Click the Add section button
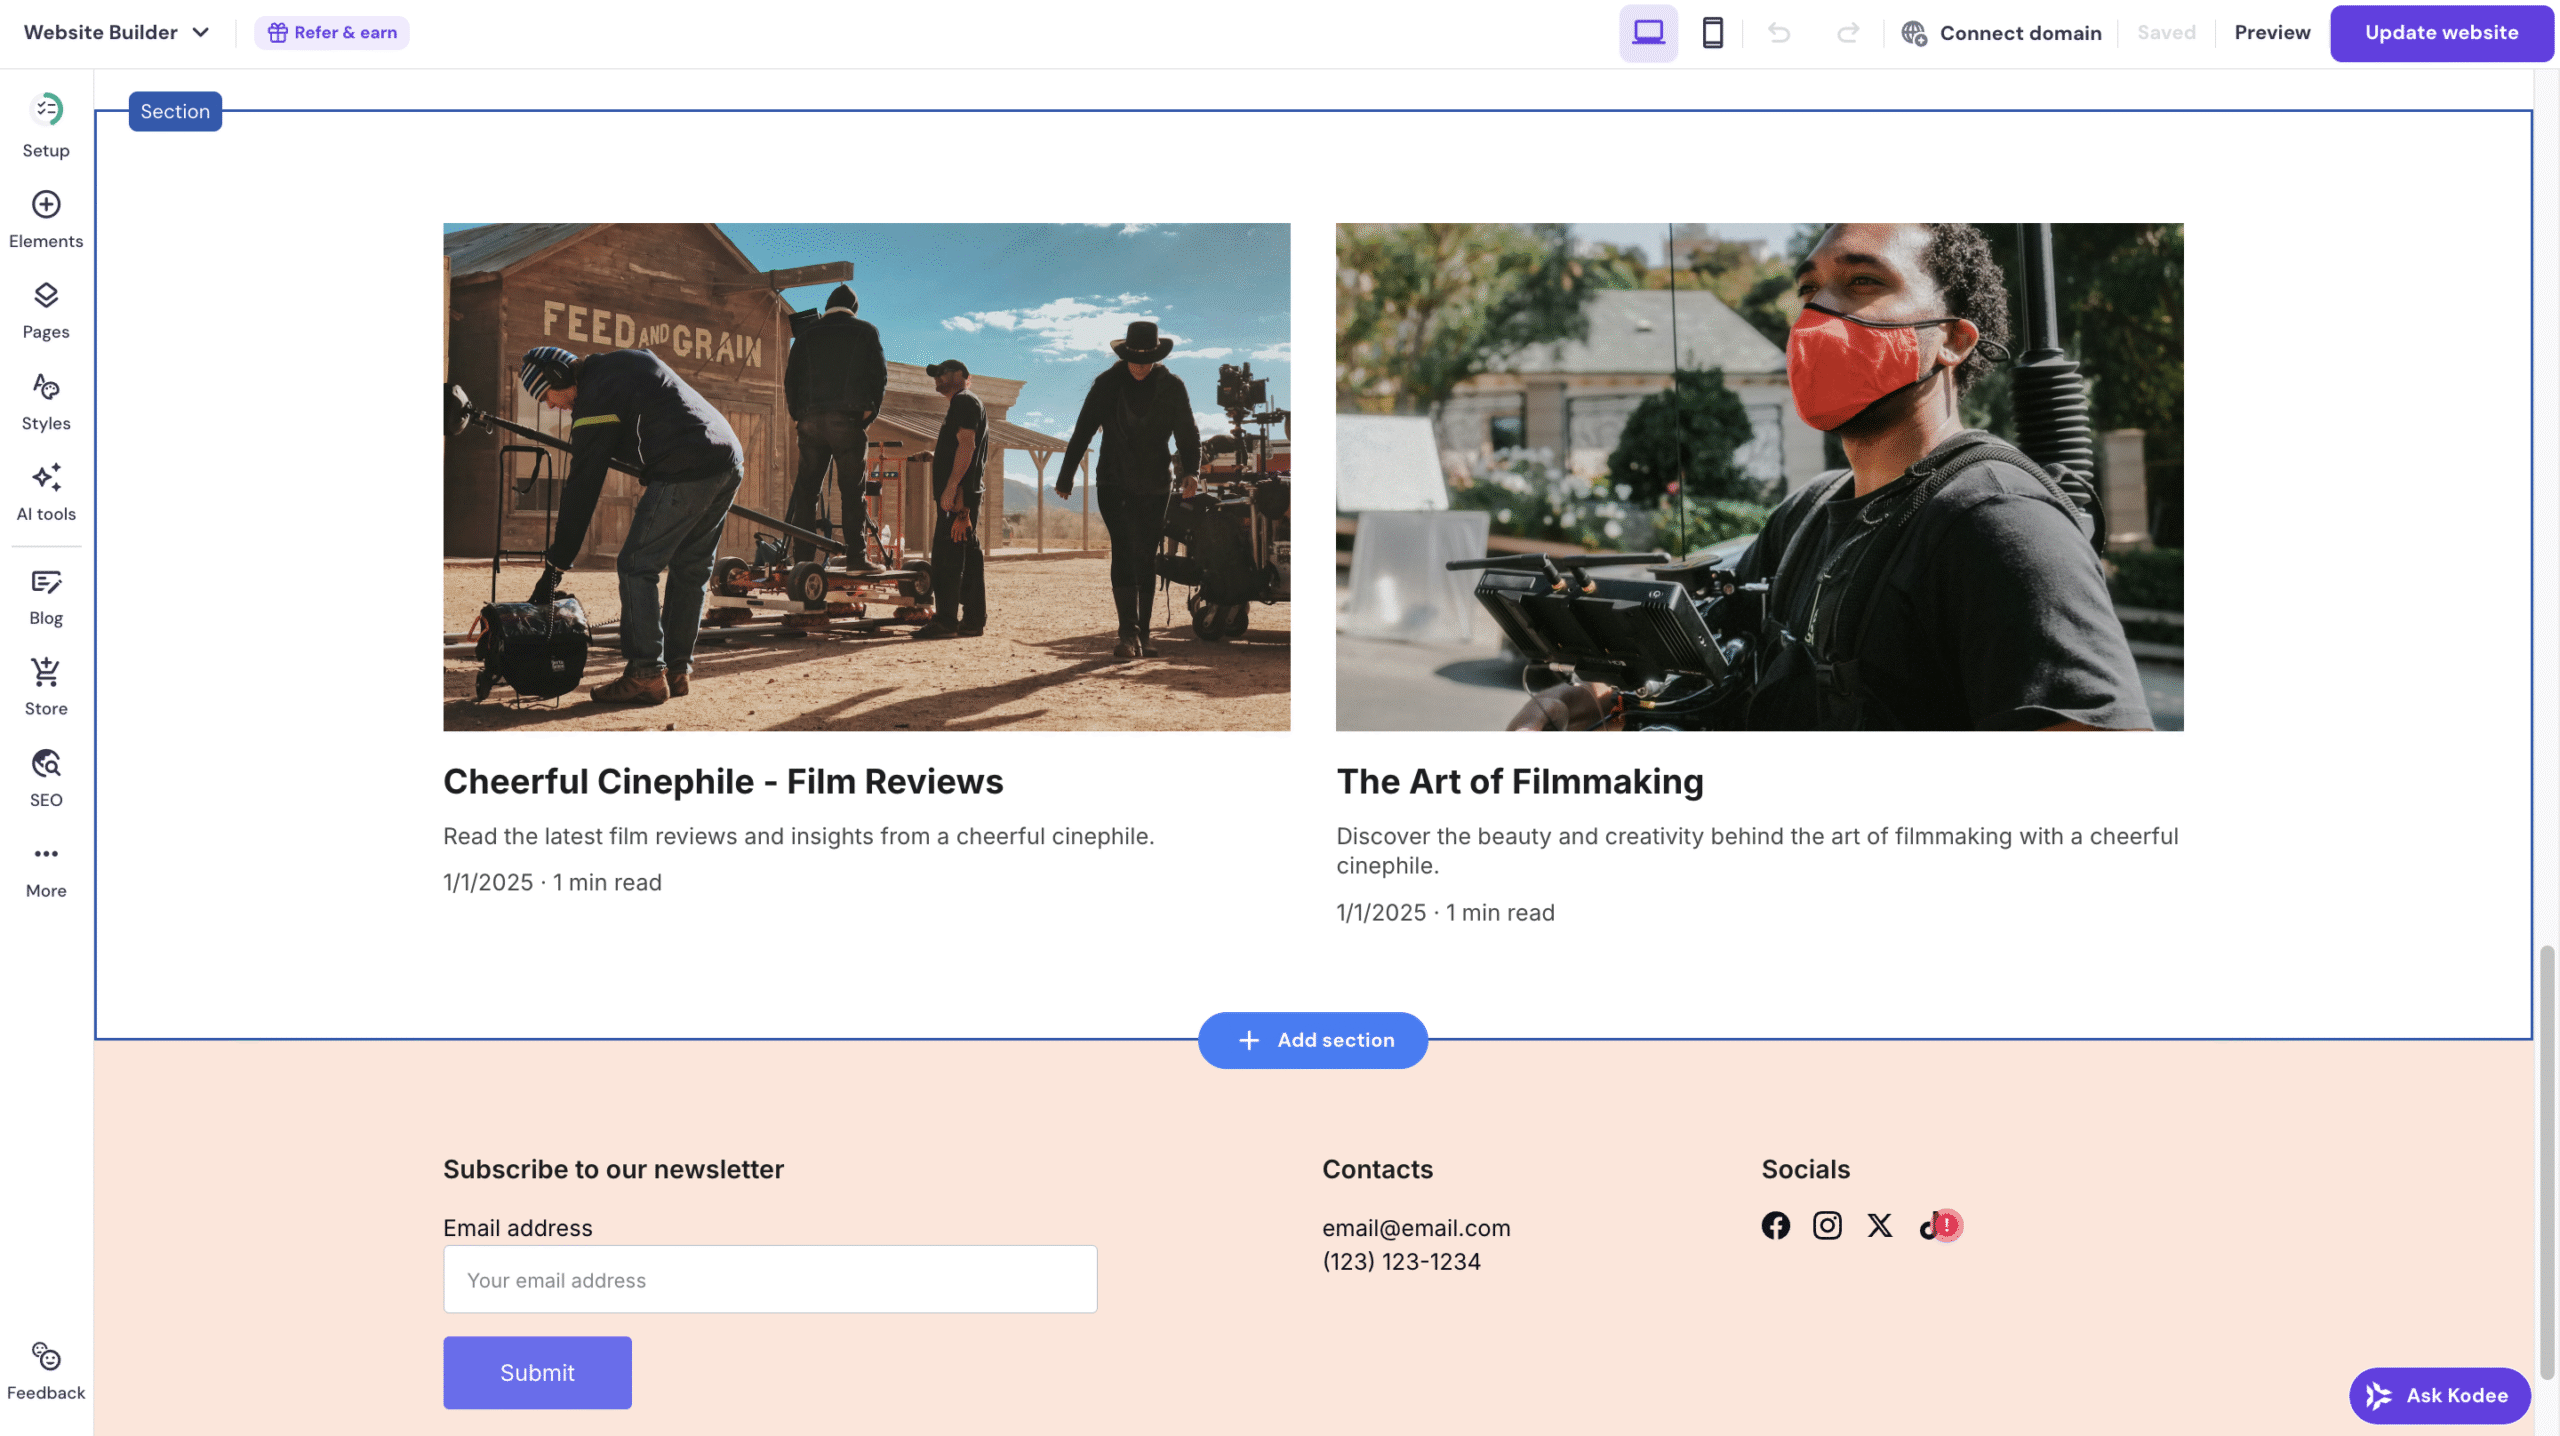Viewport: 2560px width, 1436px height. click(x=1312, y=1040)
